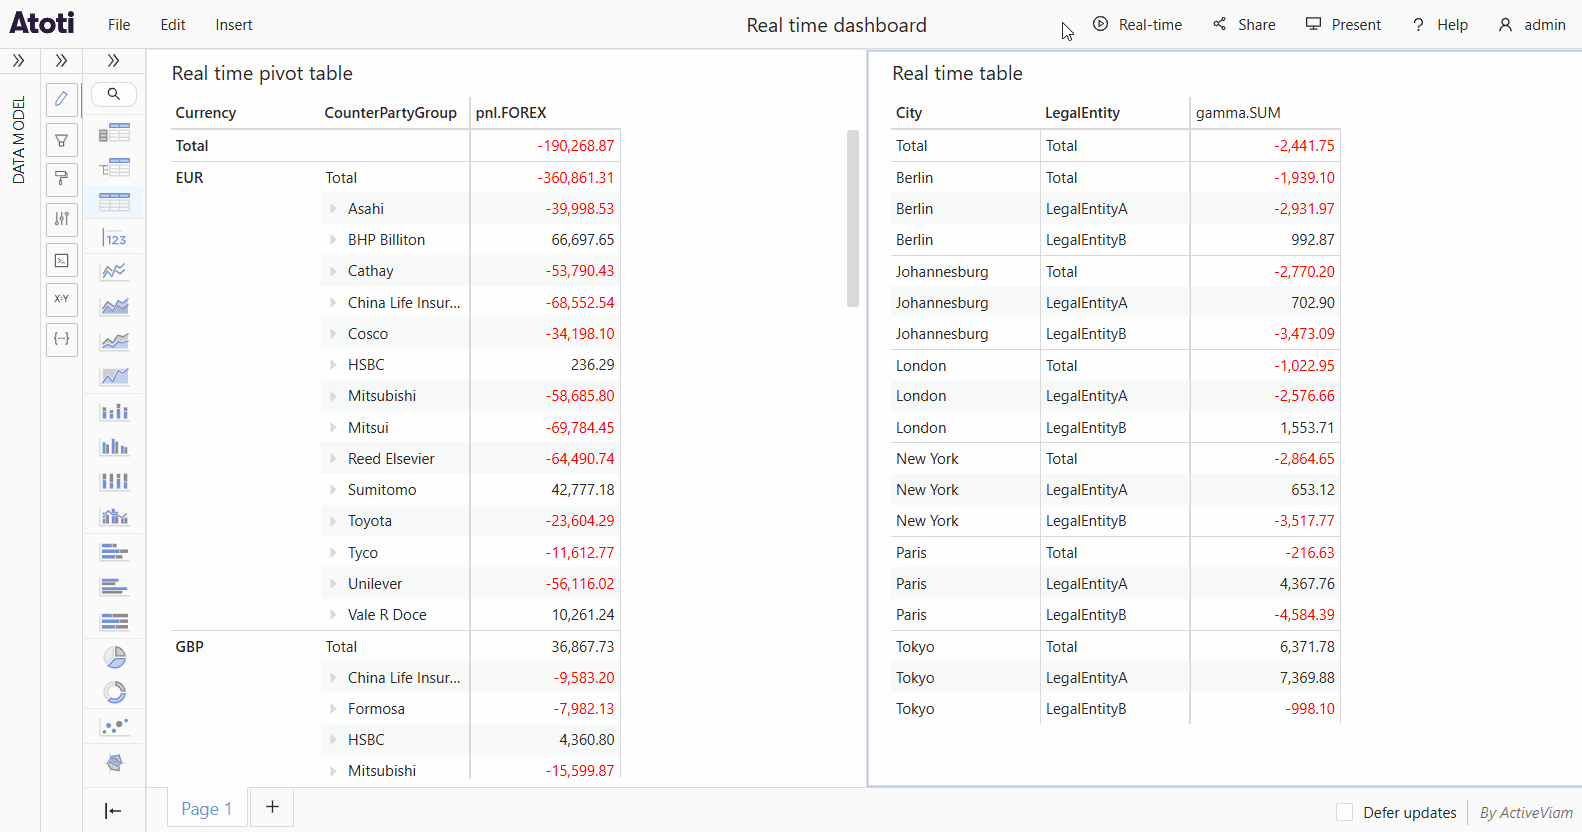Click the Share button
The width and height of the screenshot is (1582, 832).
[x=1244, y=25]
